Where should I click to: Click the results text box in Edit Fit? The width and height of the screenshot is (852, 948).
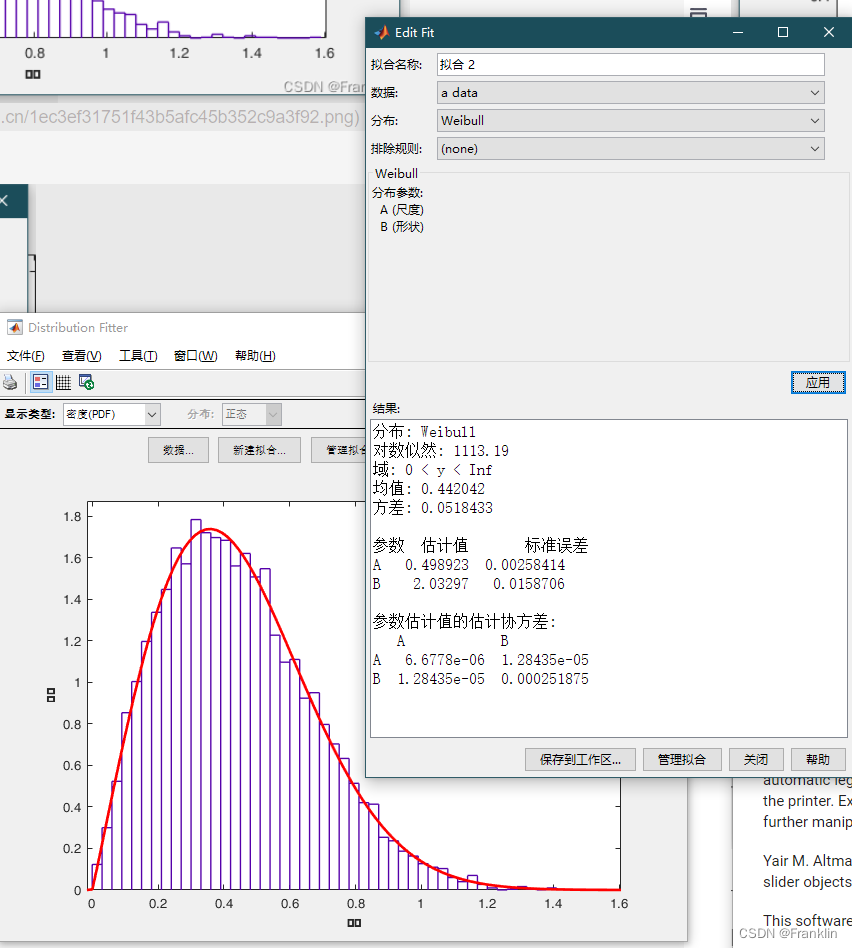tap(609, 578)
